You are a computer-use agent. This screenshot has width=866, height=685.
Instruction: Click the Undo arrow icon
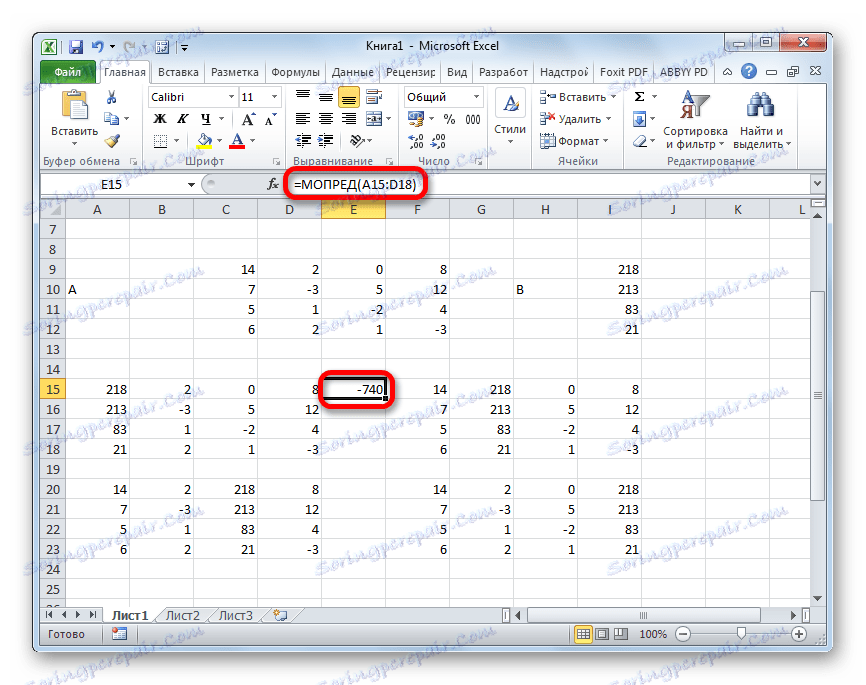(98, 47)
